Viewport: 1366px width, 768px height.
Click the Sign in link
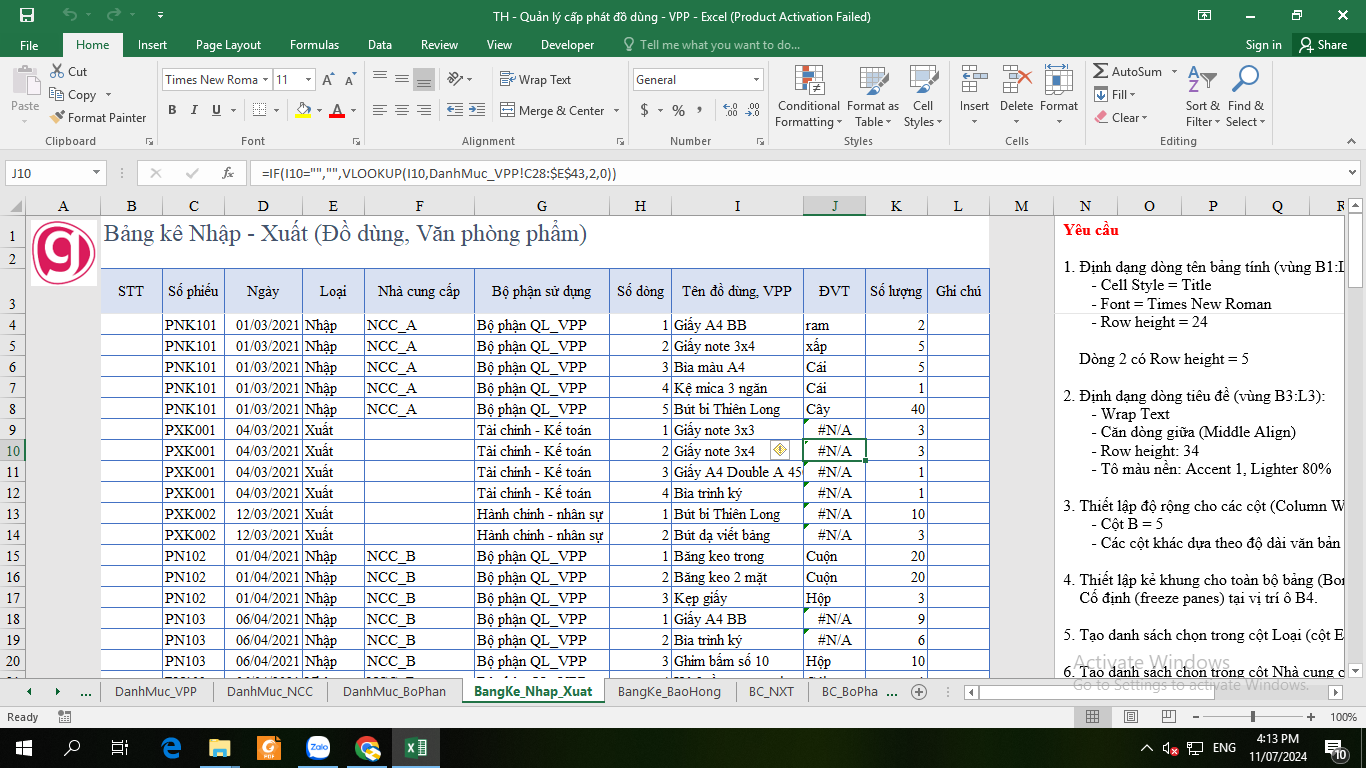1263,45
